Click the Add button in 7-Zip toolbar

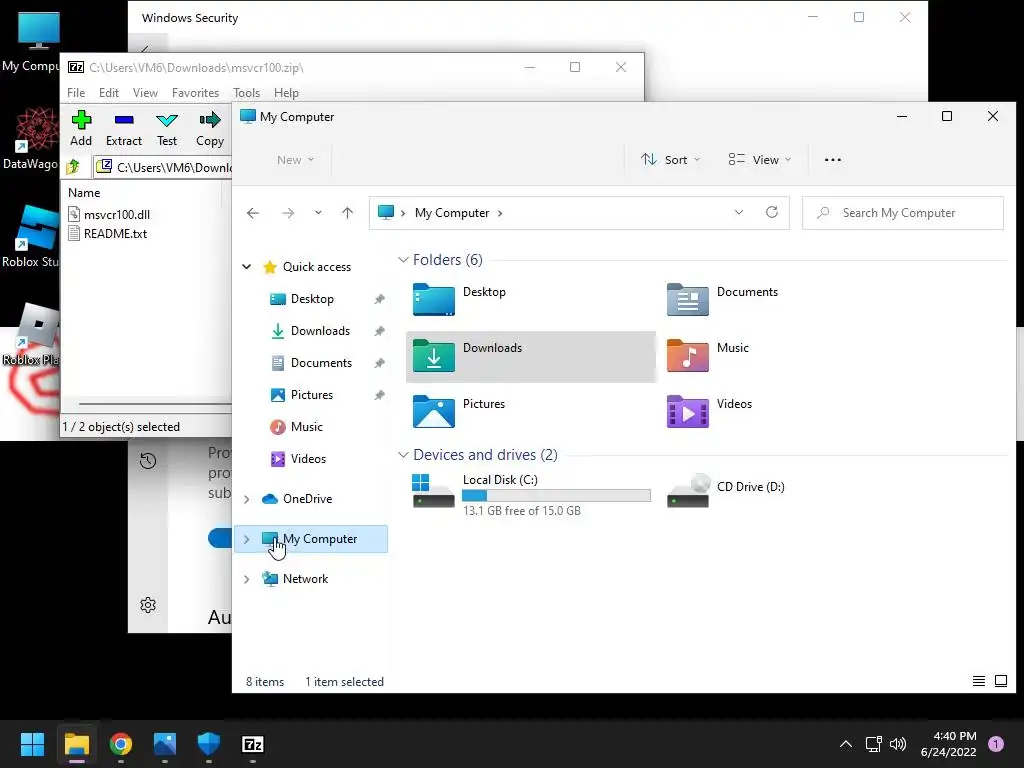[x=81, y=128]
